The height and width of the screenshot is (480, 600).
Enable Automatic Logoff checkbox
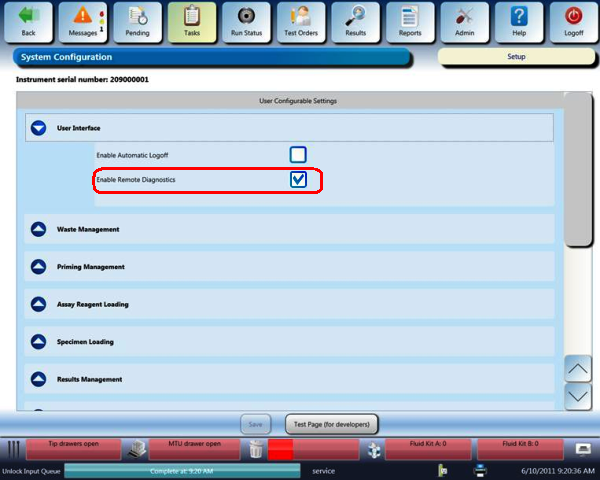(298, 155)
